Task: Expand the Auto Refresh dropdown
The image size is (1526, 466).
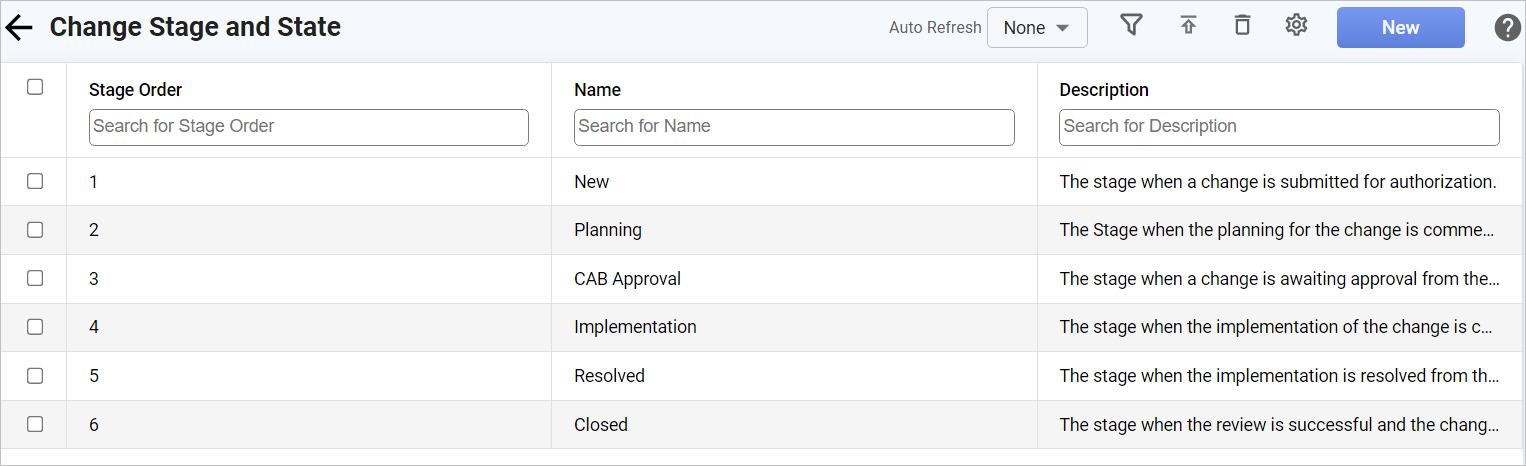Action: tap(1037, 28)
